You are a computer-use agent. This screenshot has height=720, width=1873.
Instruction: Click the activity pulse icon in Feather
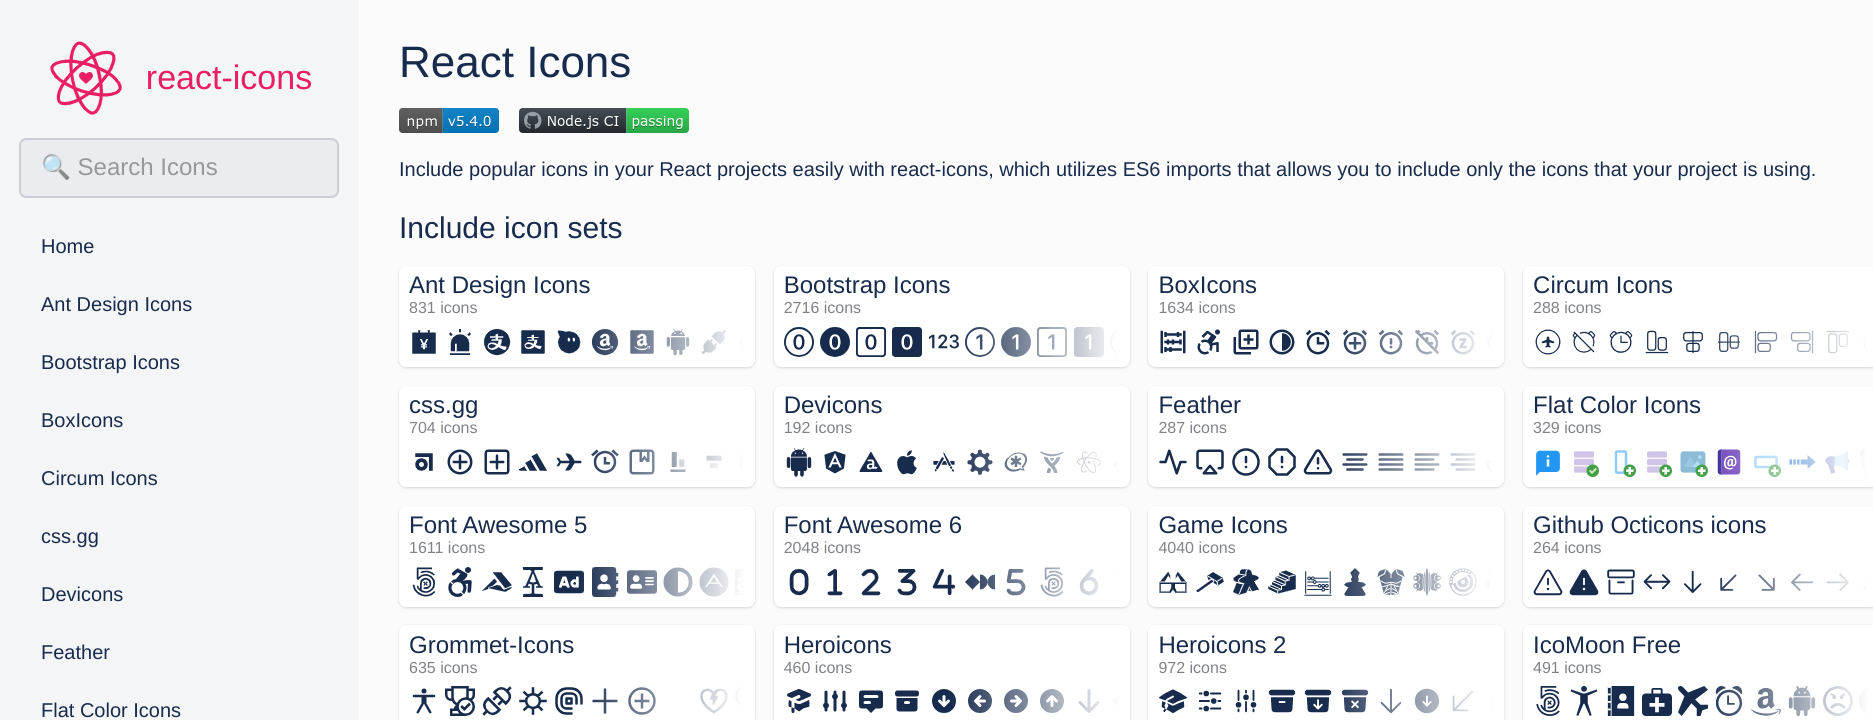(1173, 462)
